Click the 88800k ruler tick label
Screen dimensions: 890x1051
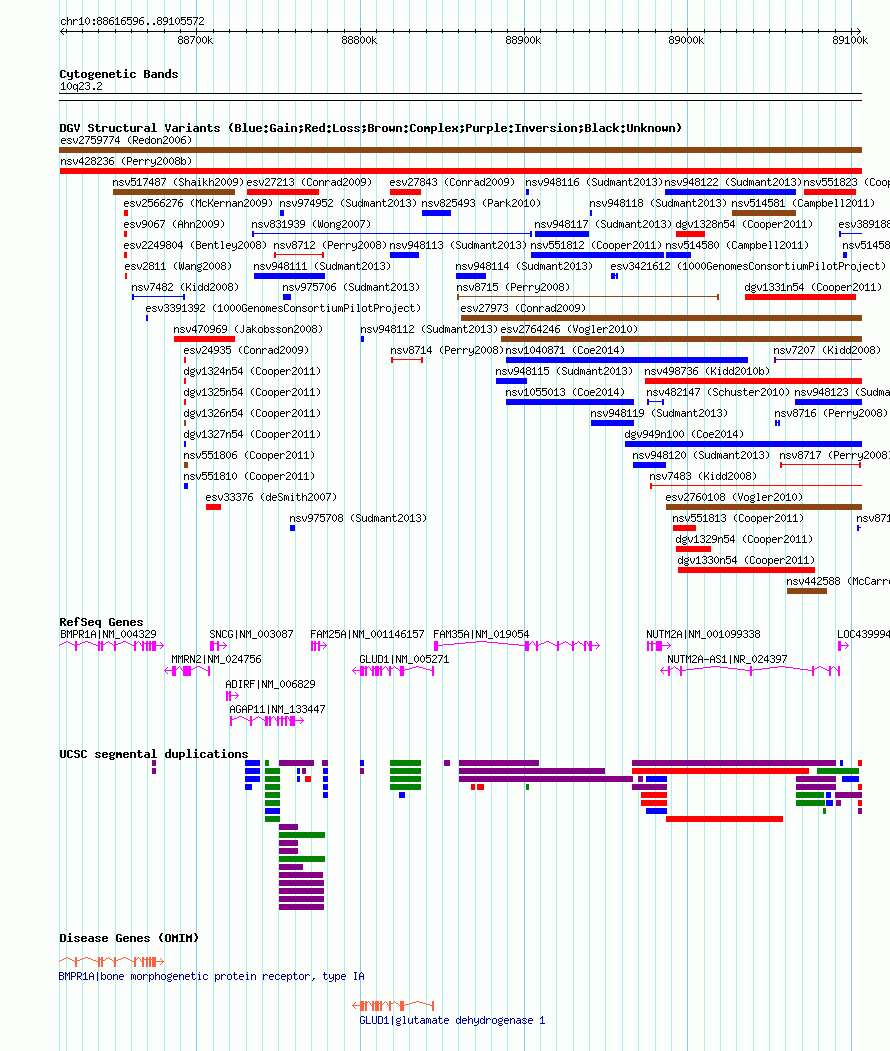pos(359,40)
